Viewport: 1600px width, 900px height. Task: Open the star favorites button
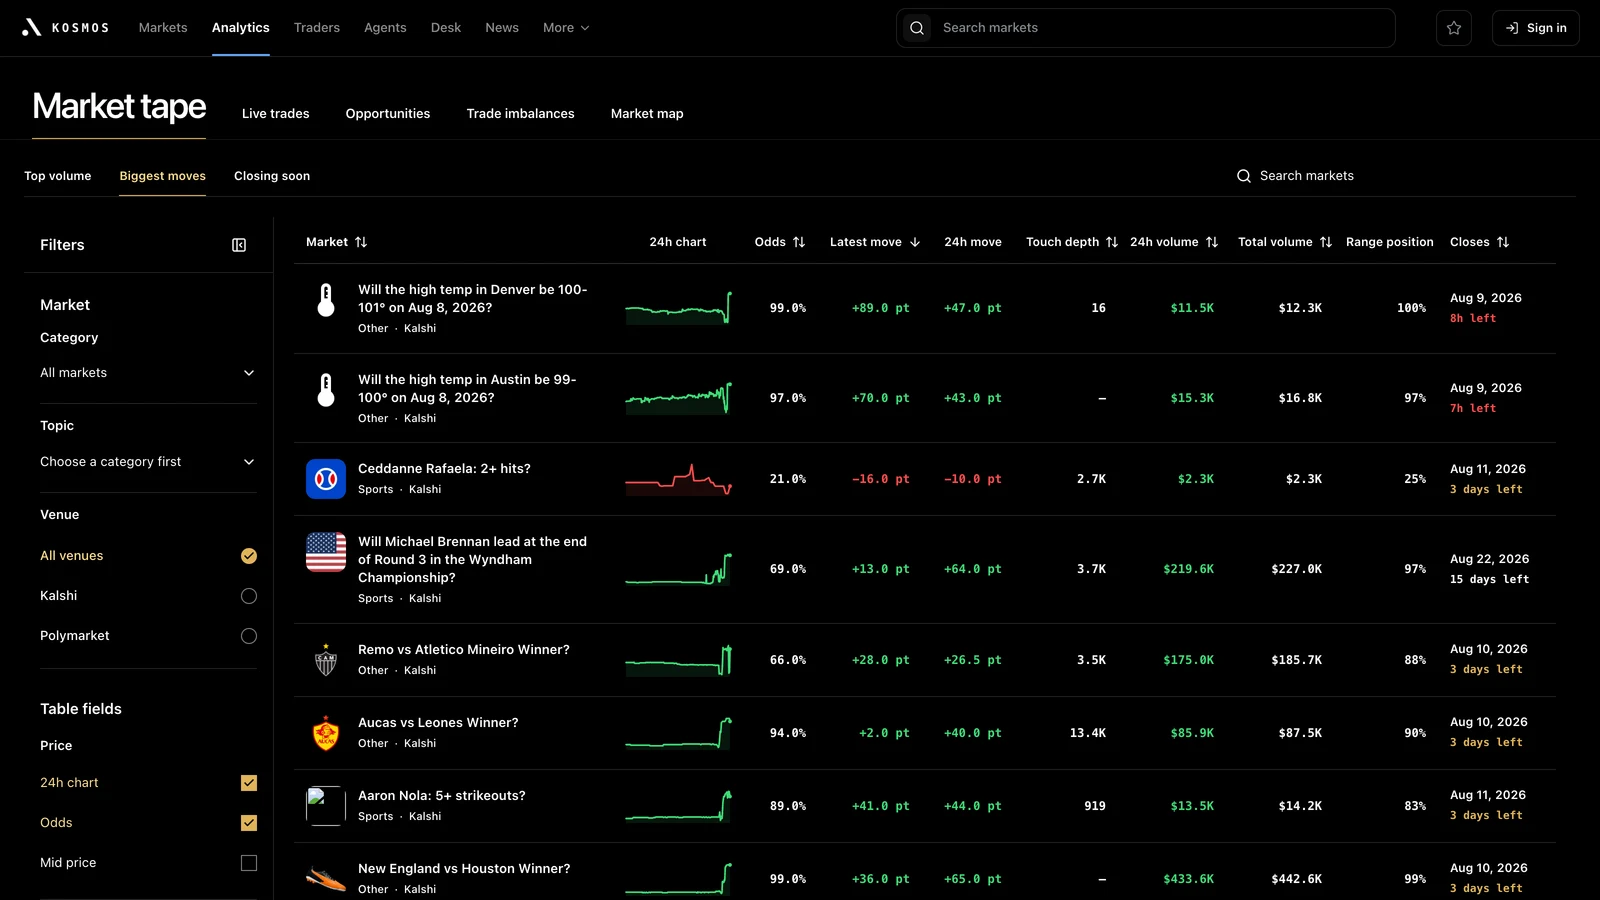(1454, 28)
